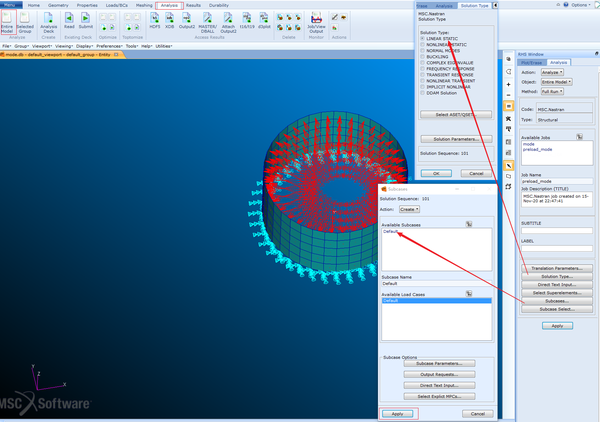This screenshot has width=600, height=422.
Task: Open the Subcases Action Create dropdown
Action: point(409,209)
